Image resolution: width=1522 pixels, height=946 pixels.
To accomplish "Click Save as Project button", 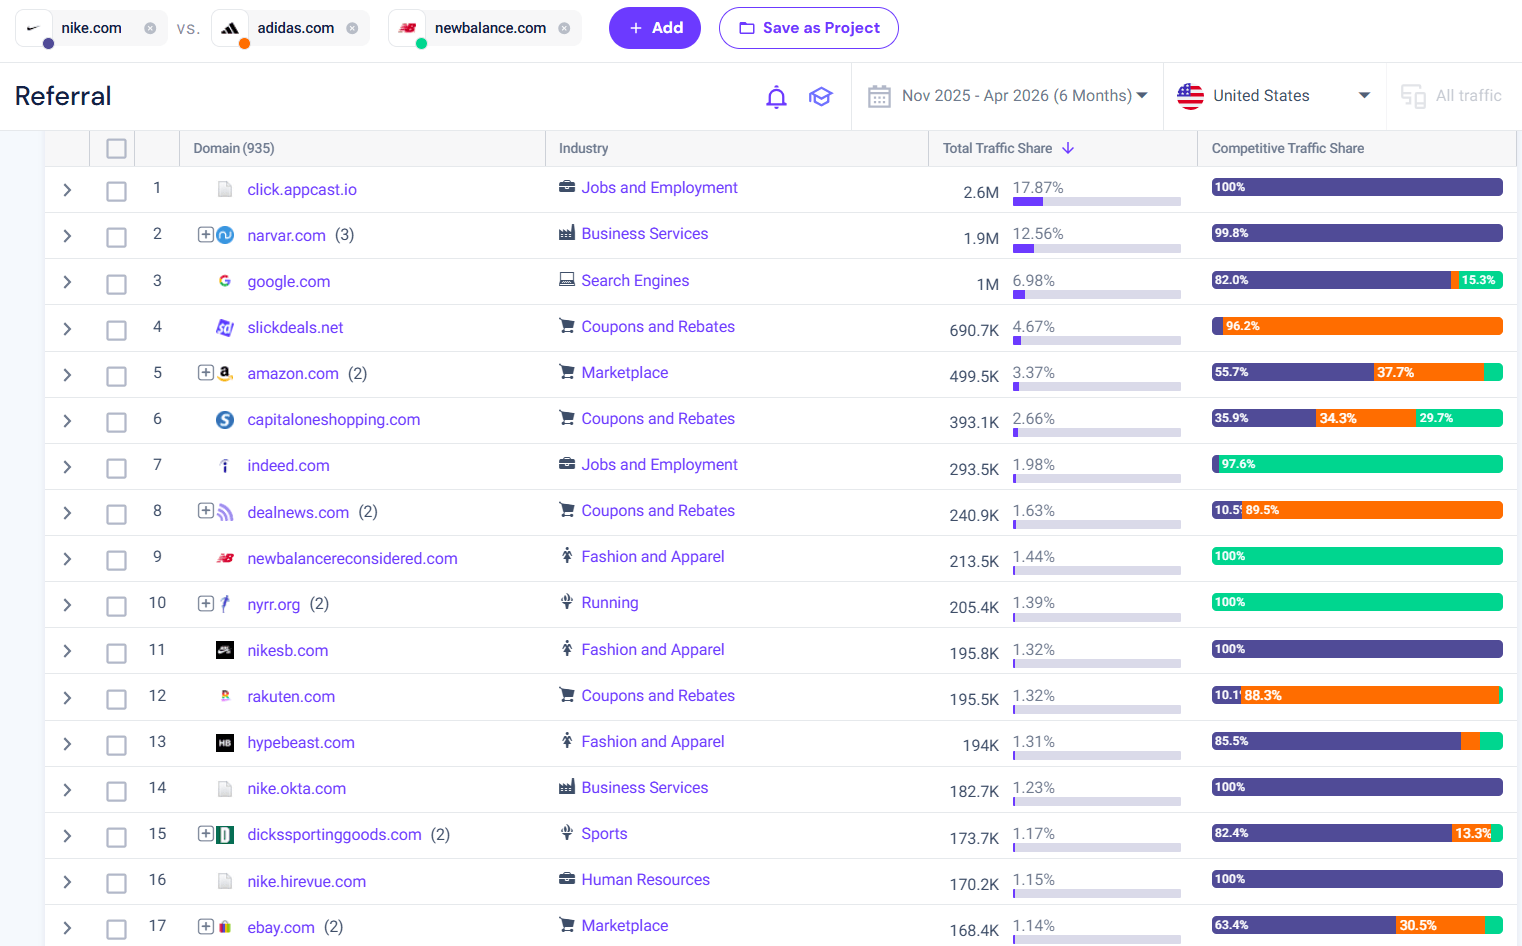I will tap(809, 28).
